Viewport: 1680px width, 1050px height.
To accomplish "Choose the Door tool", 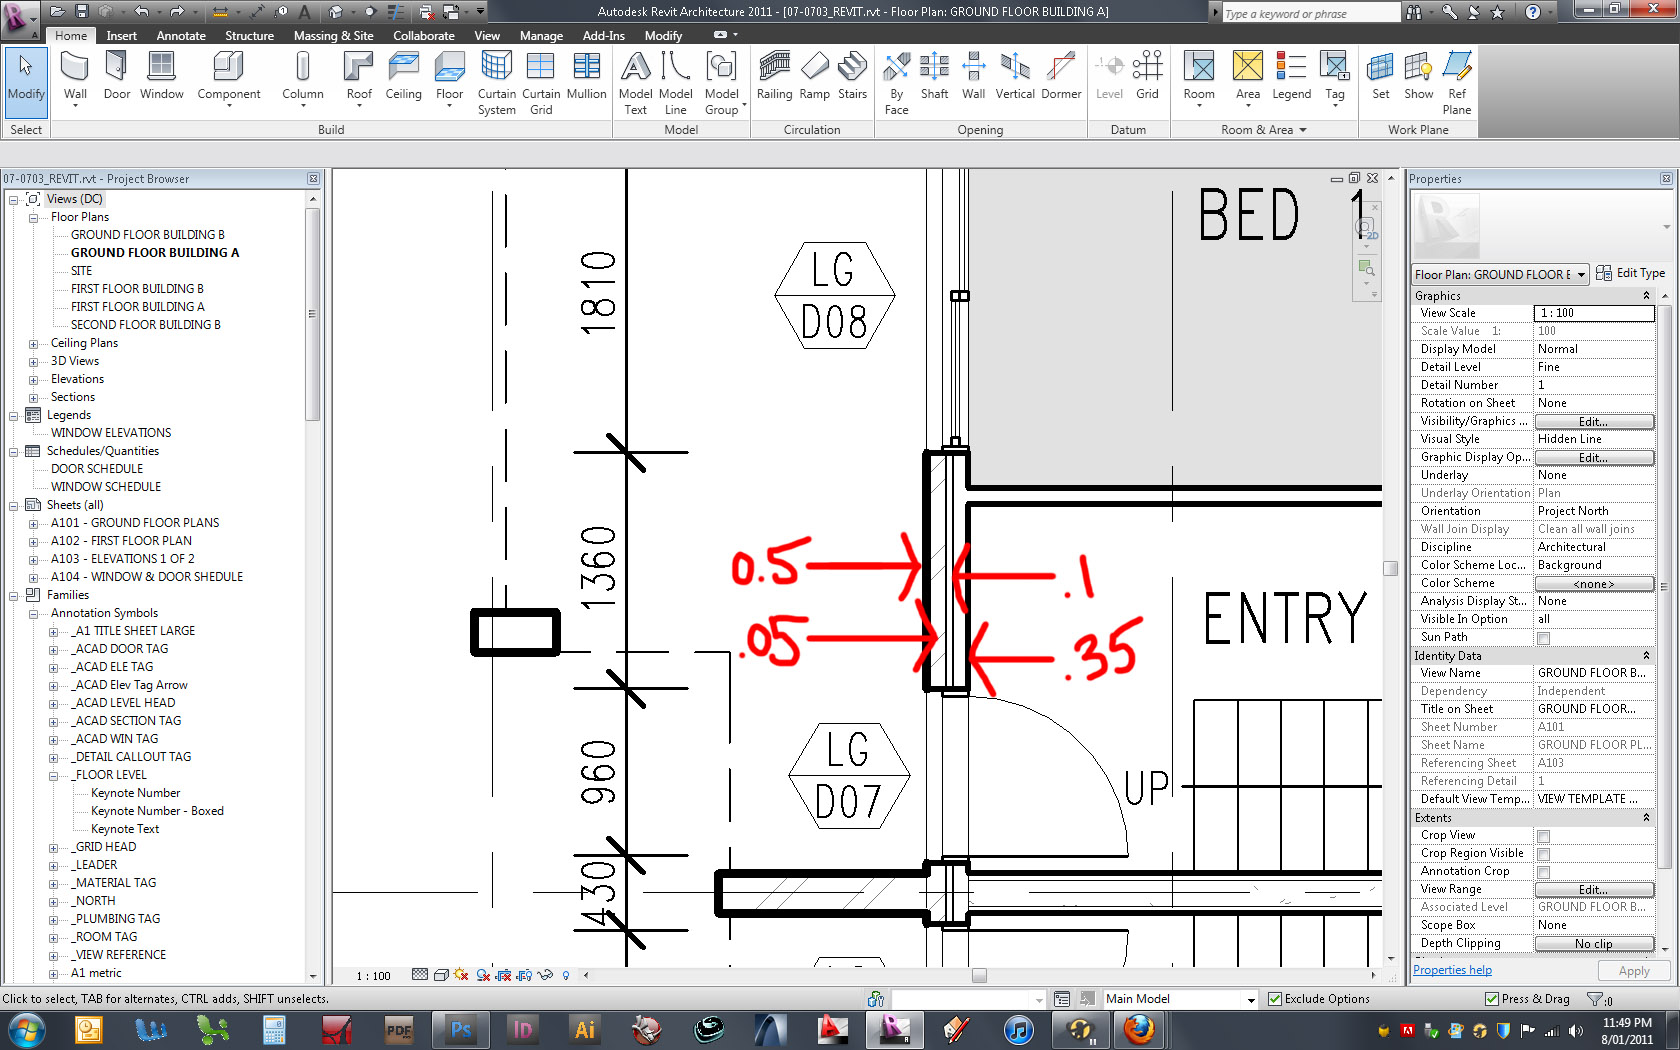I will pos(117,78).
